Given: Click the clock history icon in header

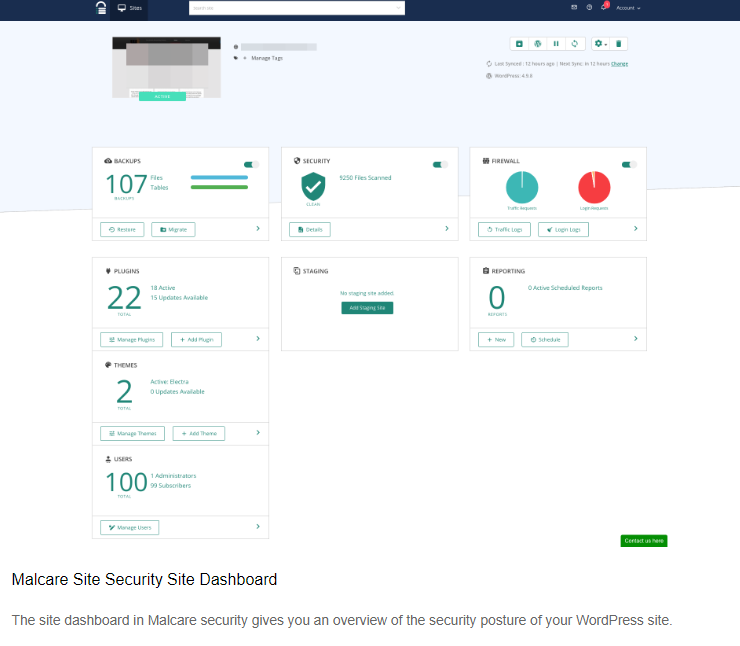Looking at the screenshot, I should click(589, 7).
